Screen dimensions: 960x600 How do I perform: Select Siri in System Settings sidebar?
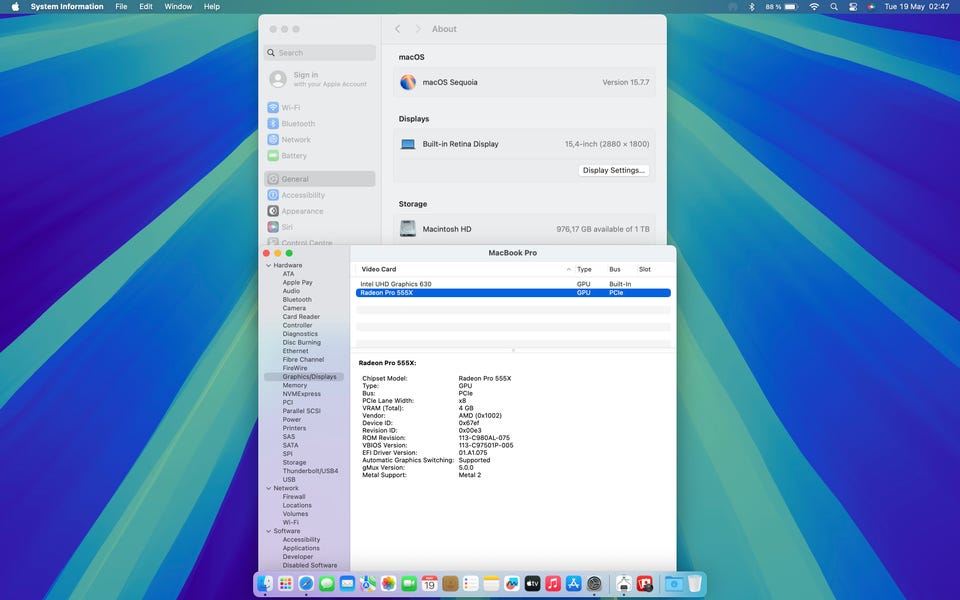[320, 227]
